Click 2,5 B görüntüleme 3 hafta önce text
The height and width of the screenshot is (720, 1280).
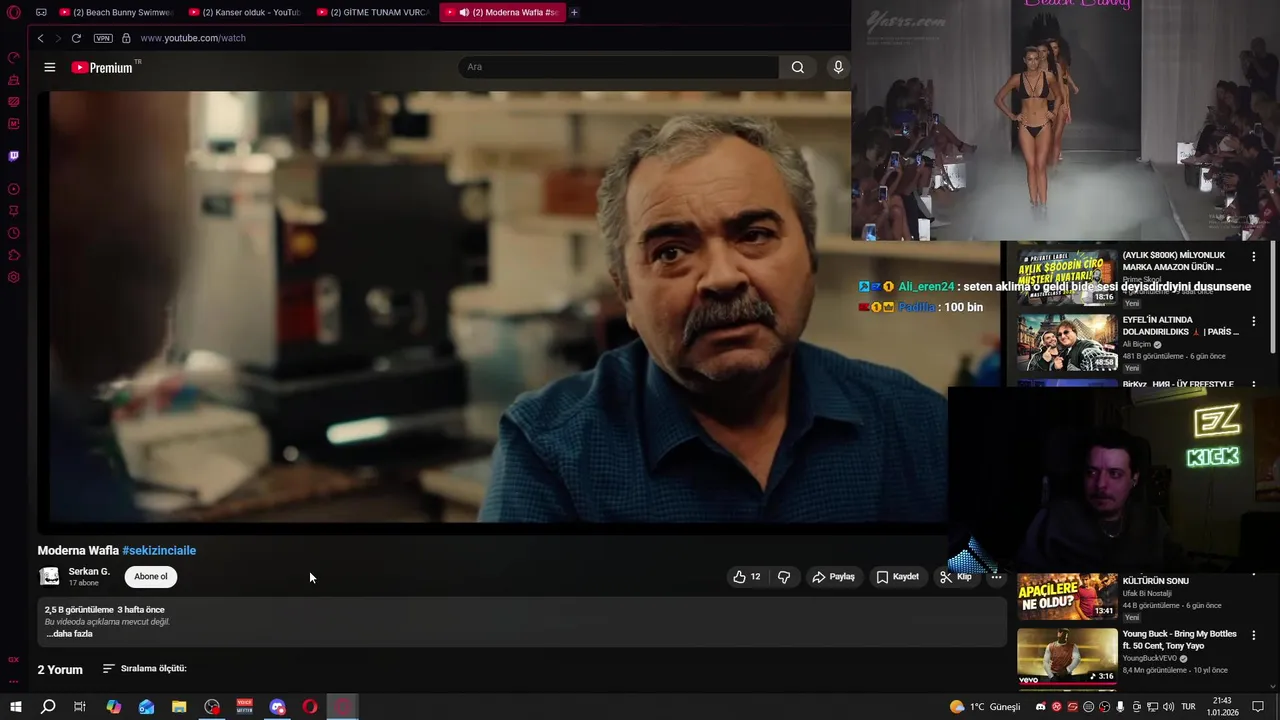(104, 610)
